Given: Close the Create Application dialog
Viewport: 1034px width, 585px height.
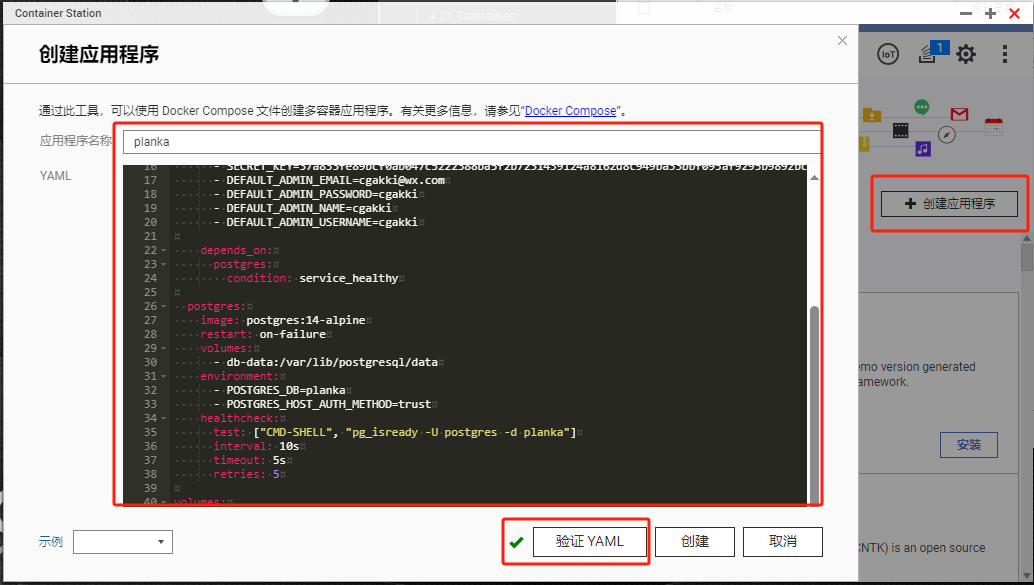Looking at the screenshot, I should tap(842, 41).
